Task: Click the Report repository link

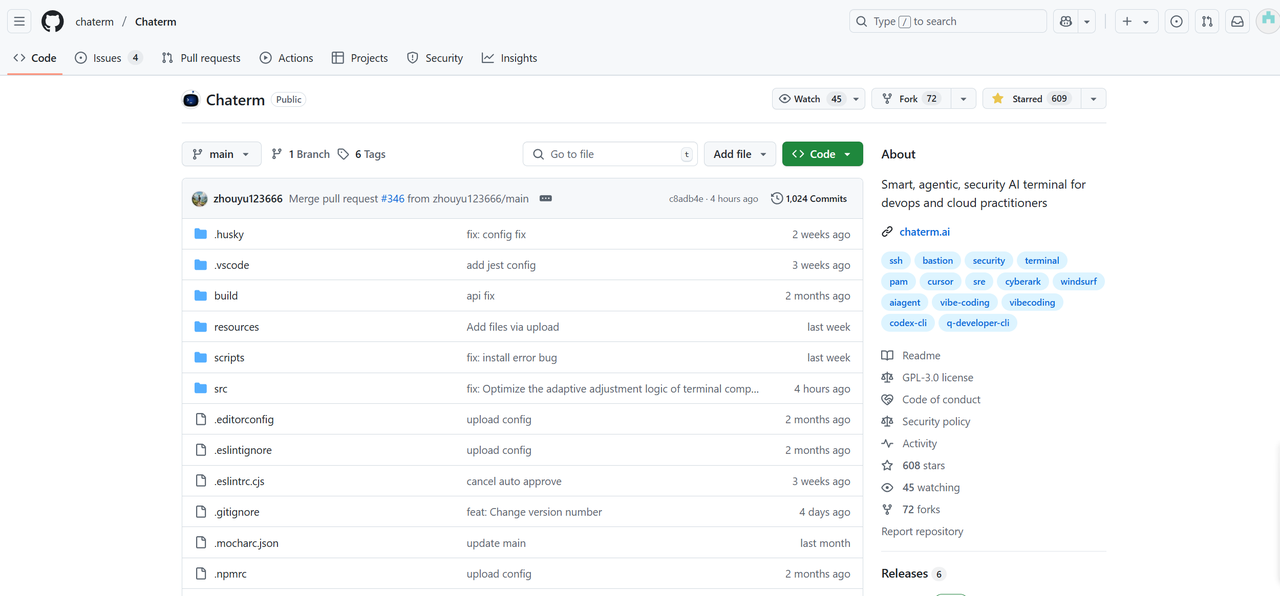Action: tap(922, 532)
